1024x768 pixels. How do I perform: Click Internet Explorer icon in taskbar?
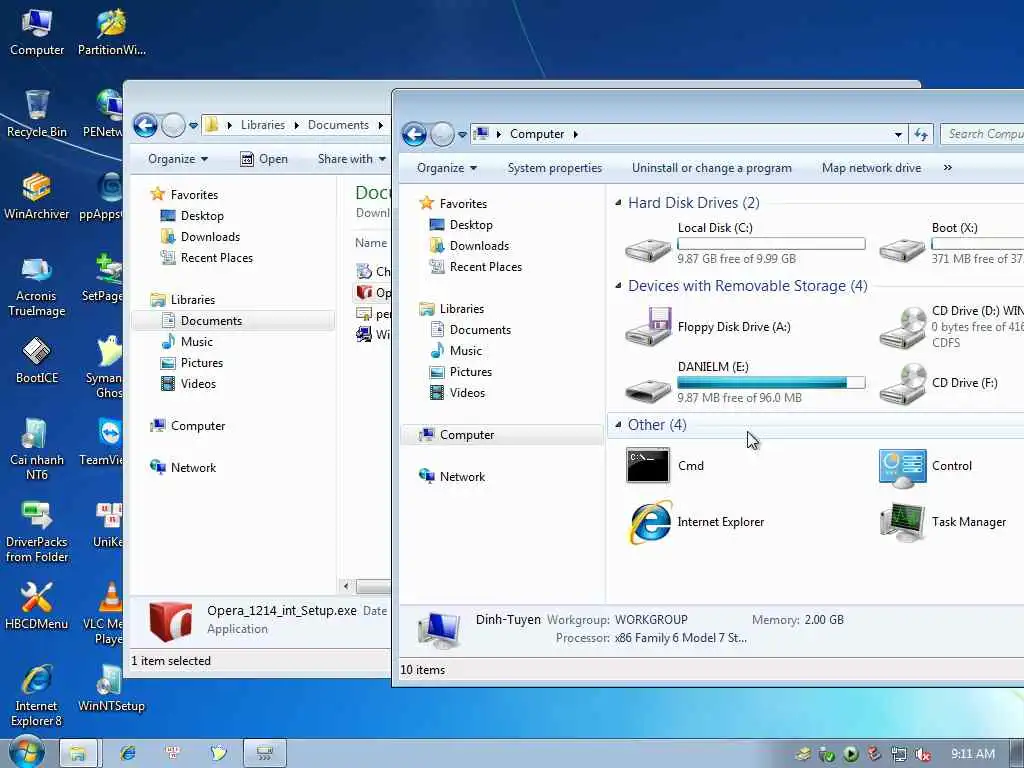pos(128,754)
